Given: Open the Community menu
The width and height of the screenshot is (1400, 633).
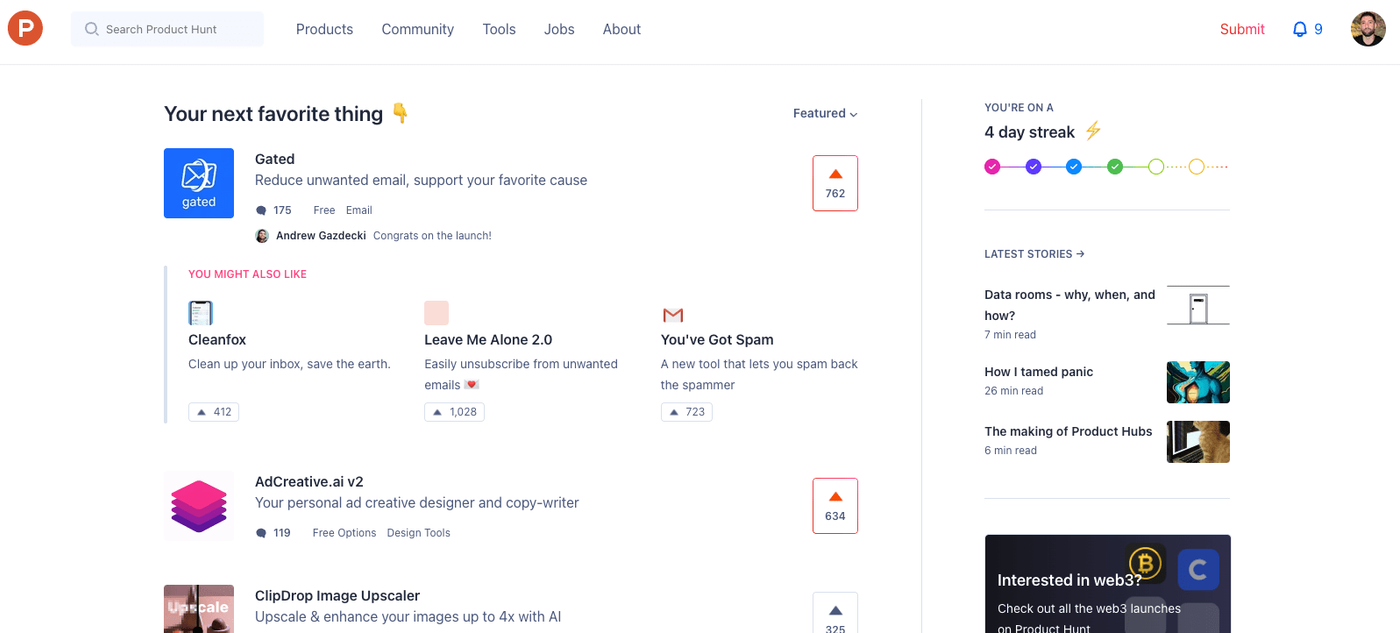Looking at the screenshot, I should 418,29.
